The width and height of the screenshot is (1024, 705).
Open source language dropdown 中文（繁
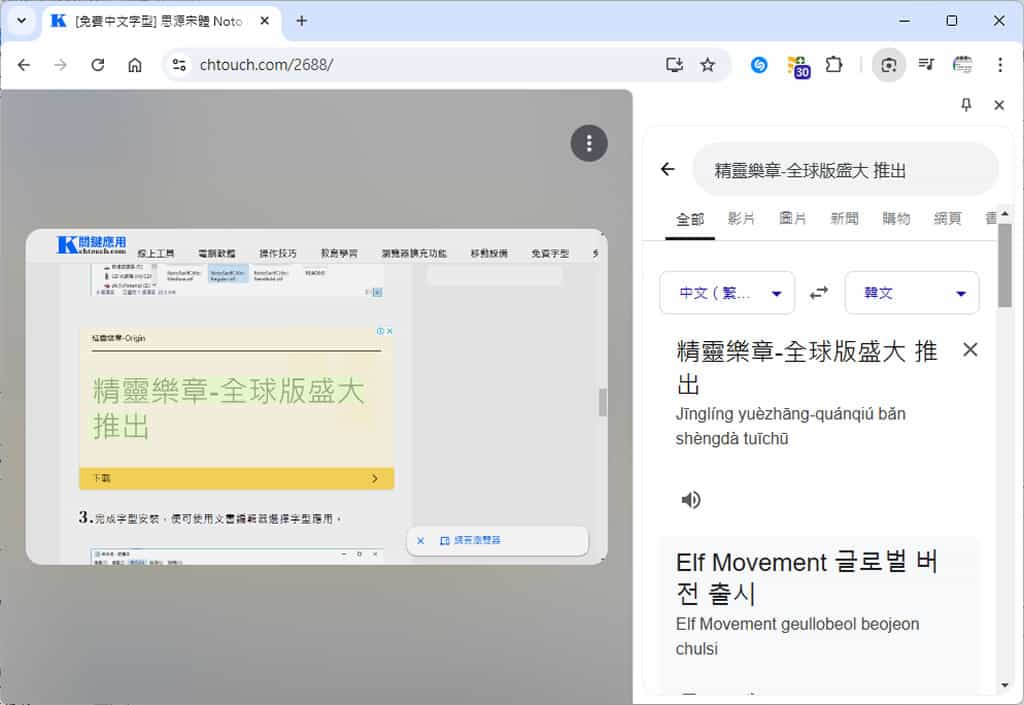[x=727, y=293]
